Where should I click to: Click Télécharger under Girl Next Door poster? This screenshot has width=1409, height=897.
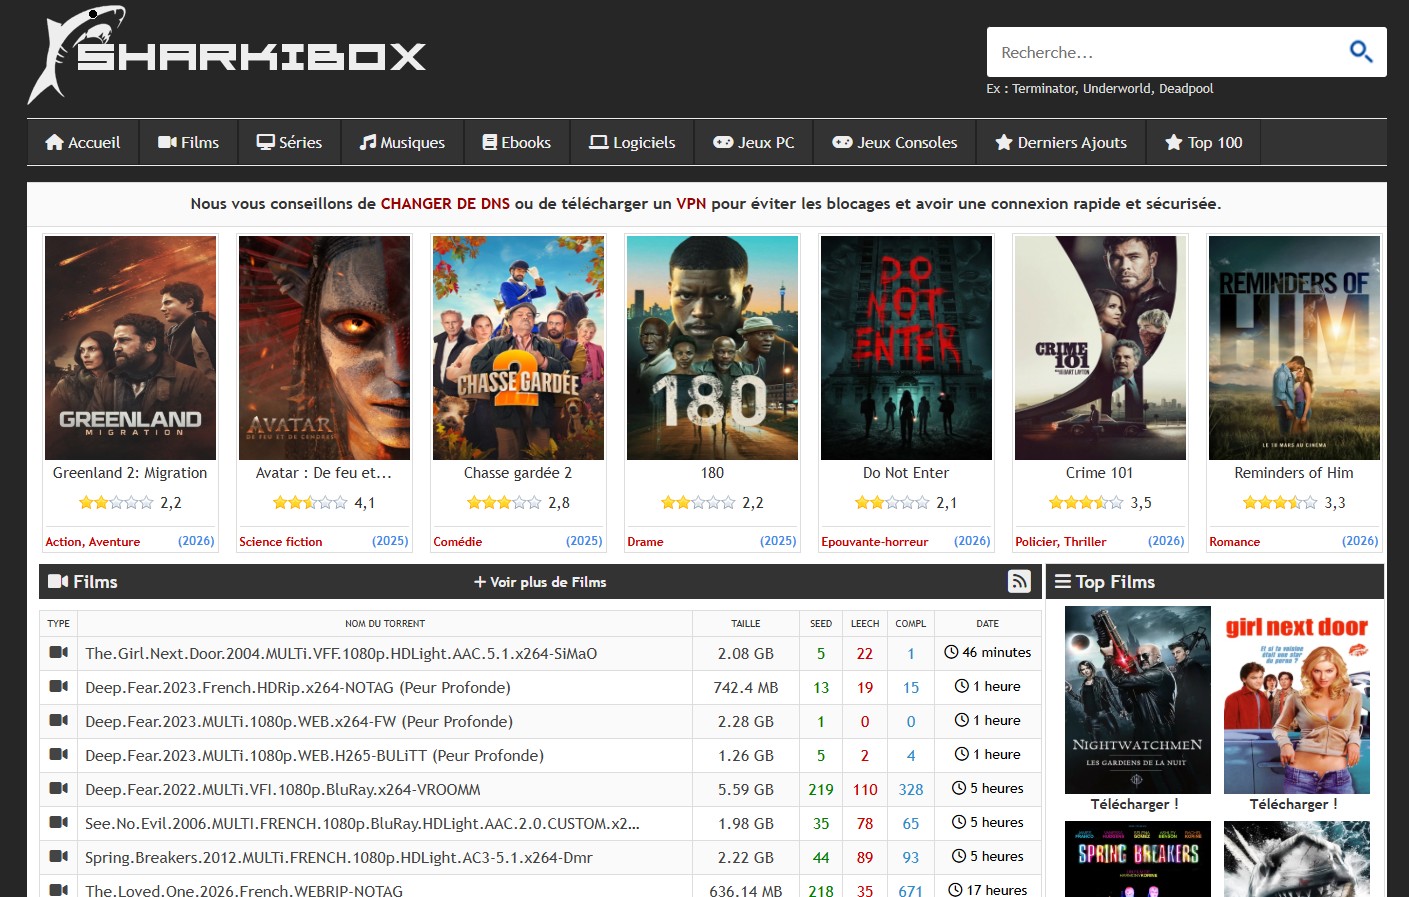[1293, 804]
